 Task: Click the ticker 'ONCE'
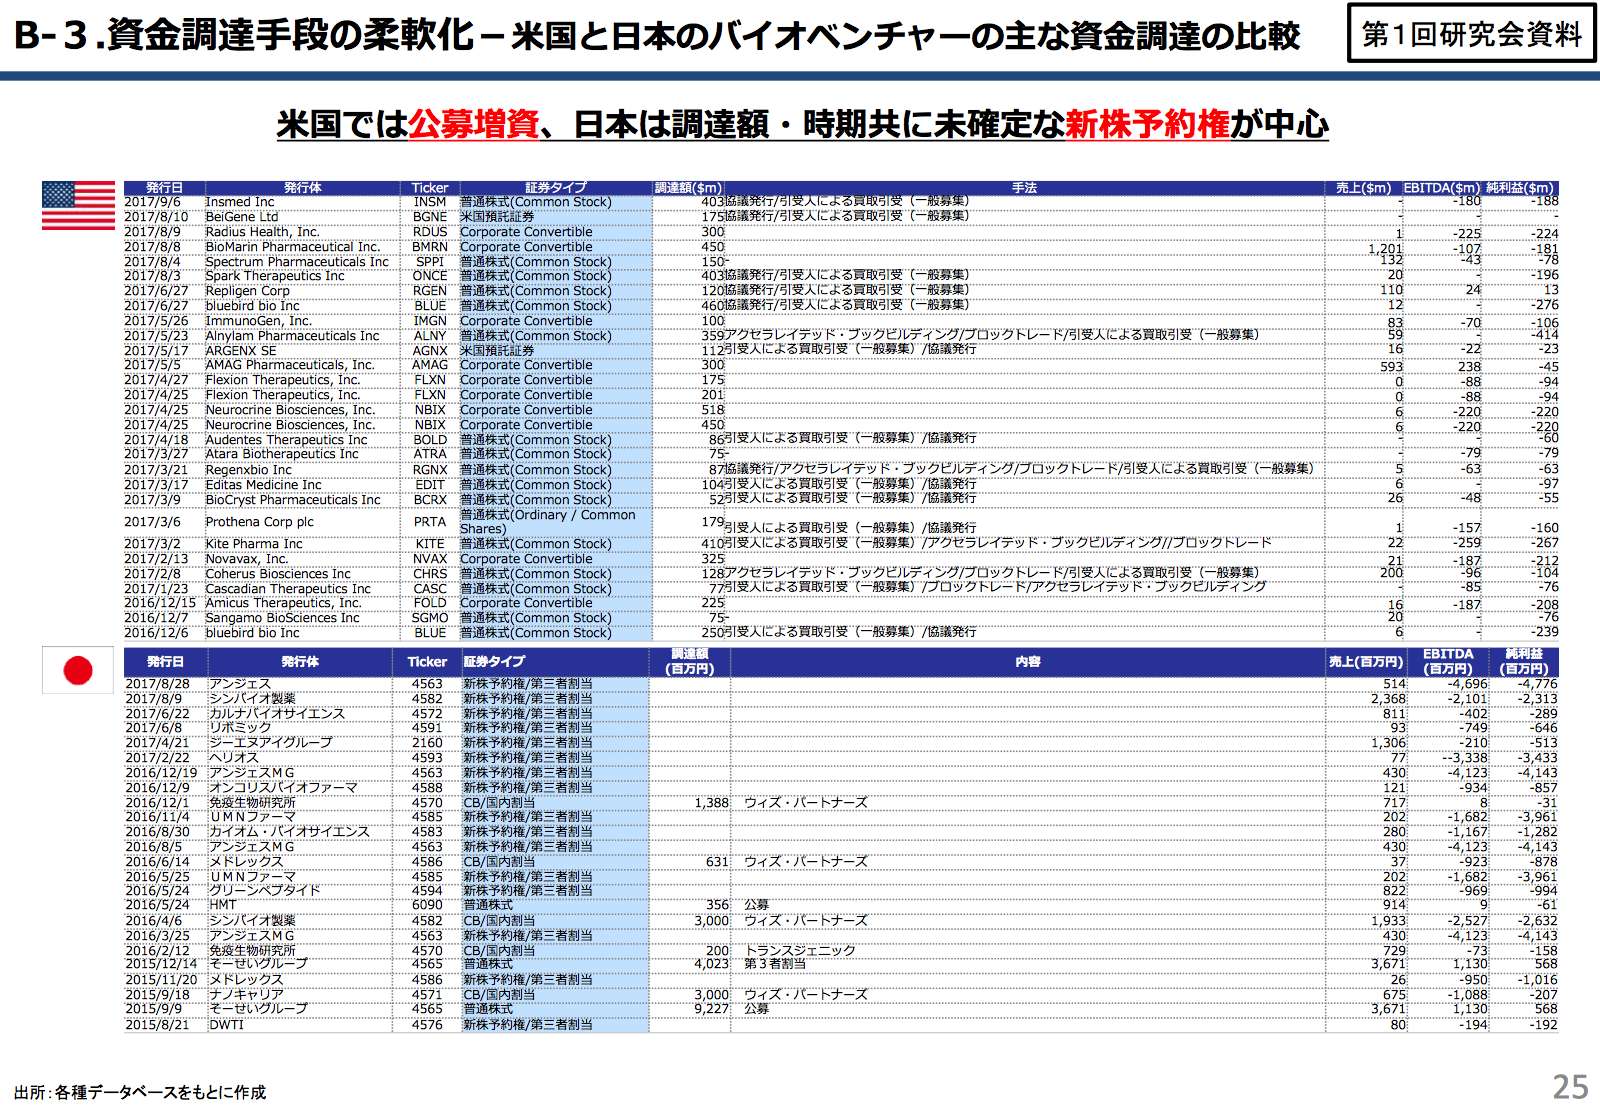pos(430,276)
